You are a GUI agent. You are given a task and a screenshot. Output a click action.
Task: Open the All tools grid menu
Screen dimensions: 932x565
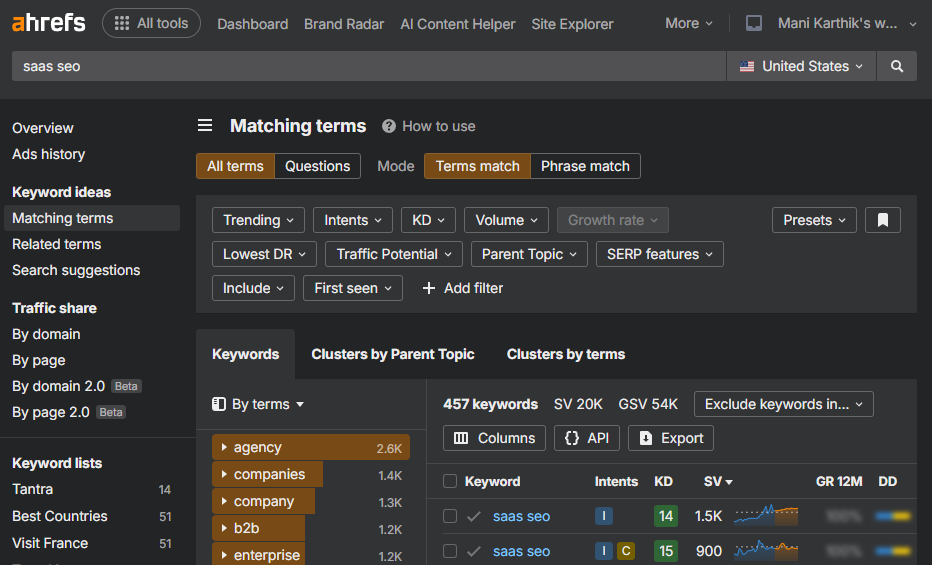[x=152, y=23]
